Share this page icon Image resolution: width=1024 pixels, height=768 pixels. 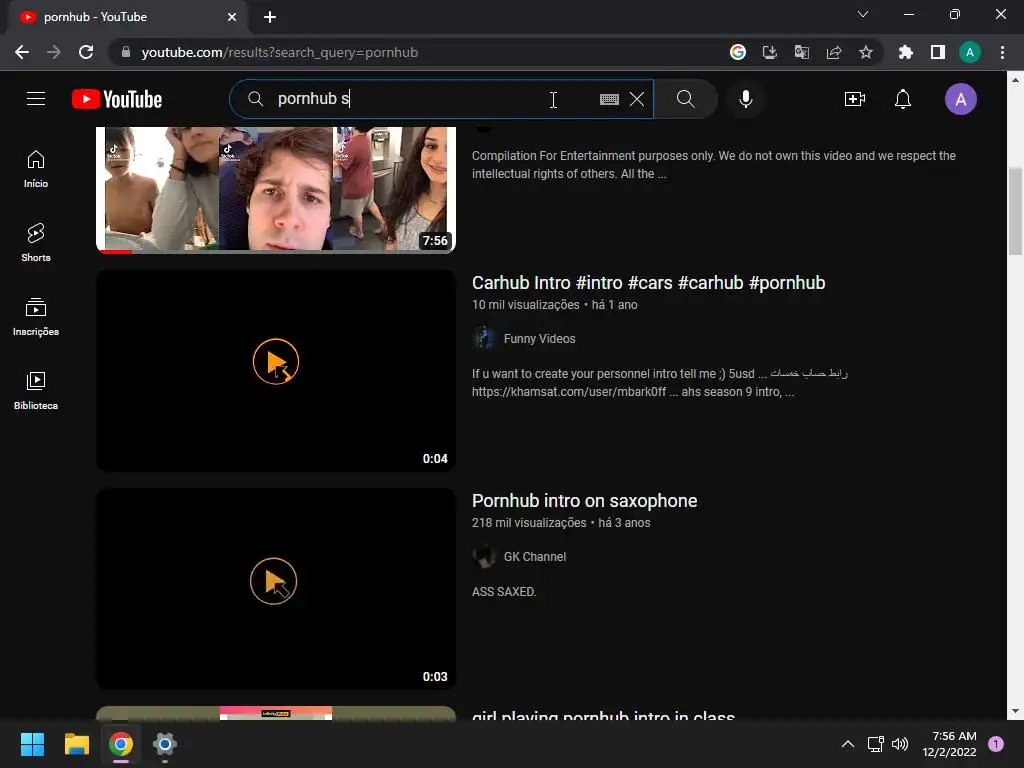pos(833,52)
